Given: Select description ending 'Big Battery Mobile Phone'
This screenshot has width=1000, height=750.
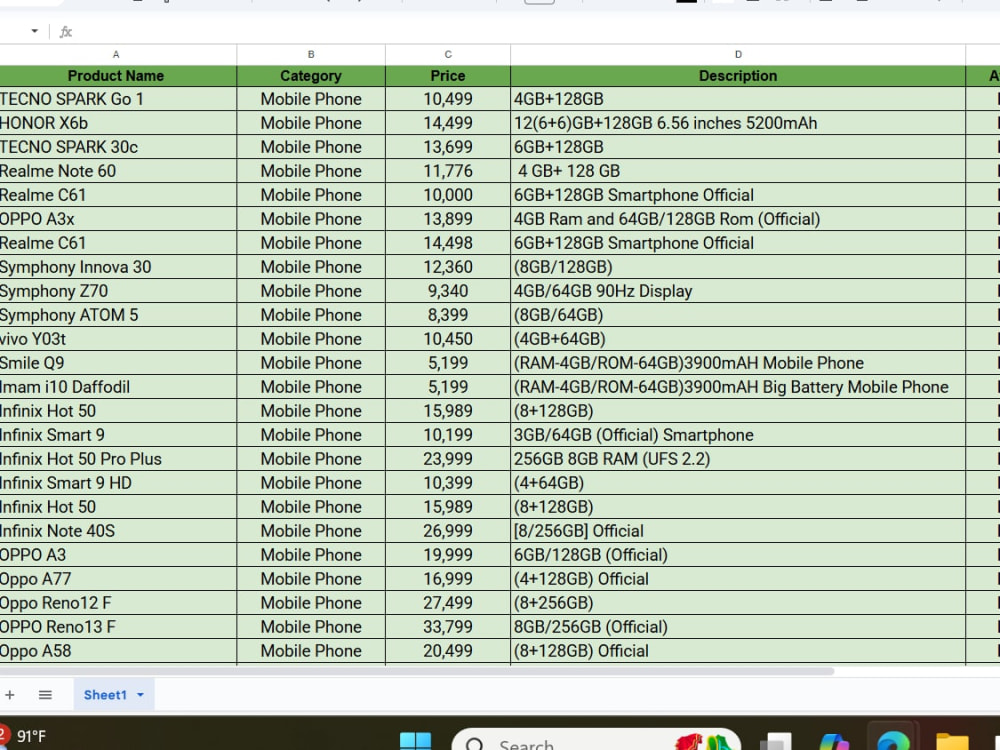Looking at the screenshot, I should 738,387.
